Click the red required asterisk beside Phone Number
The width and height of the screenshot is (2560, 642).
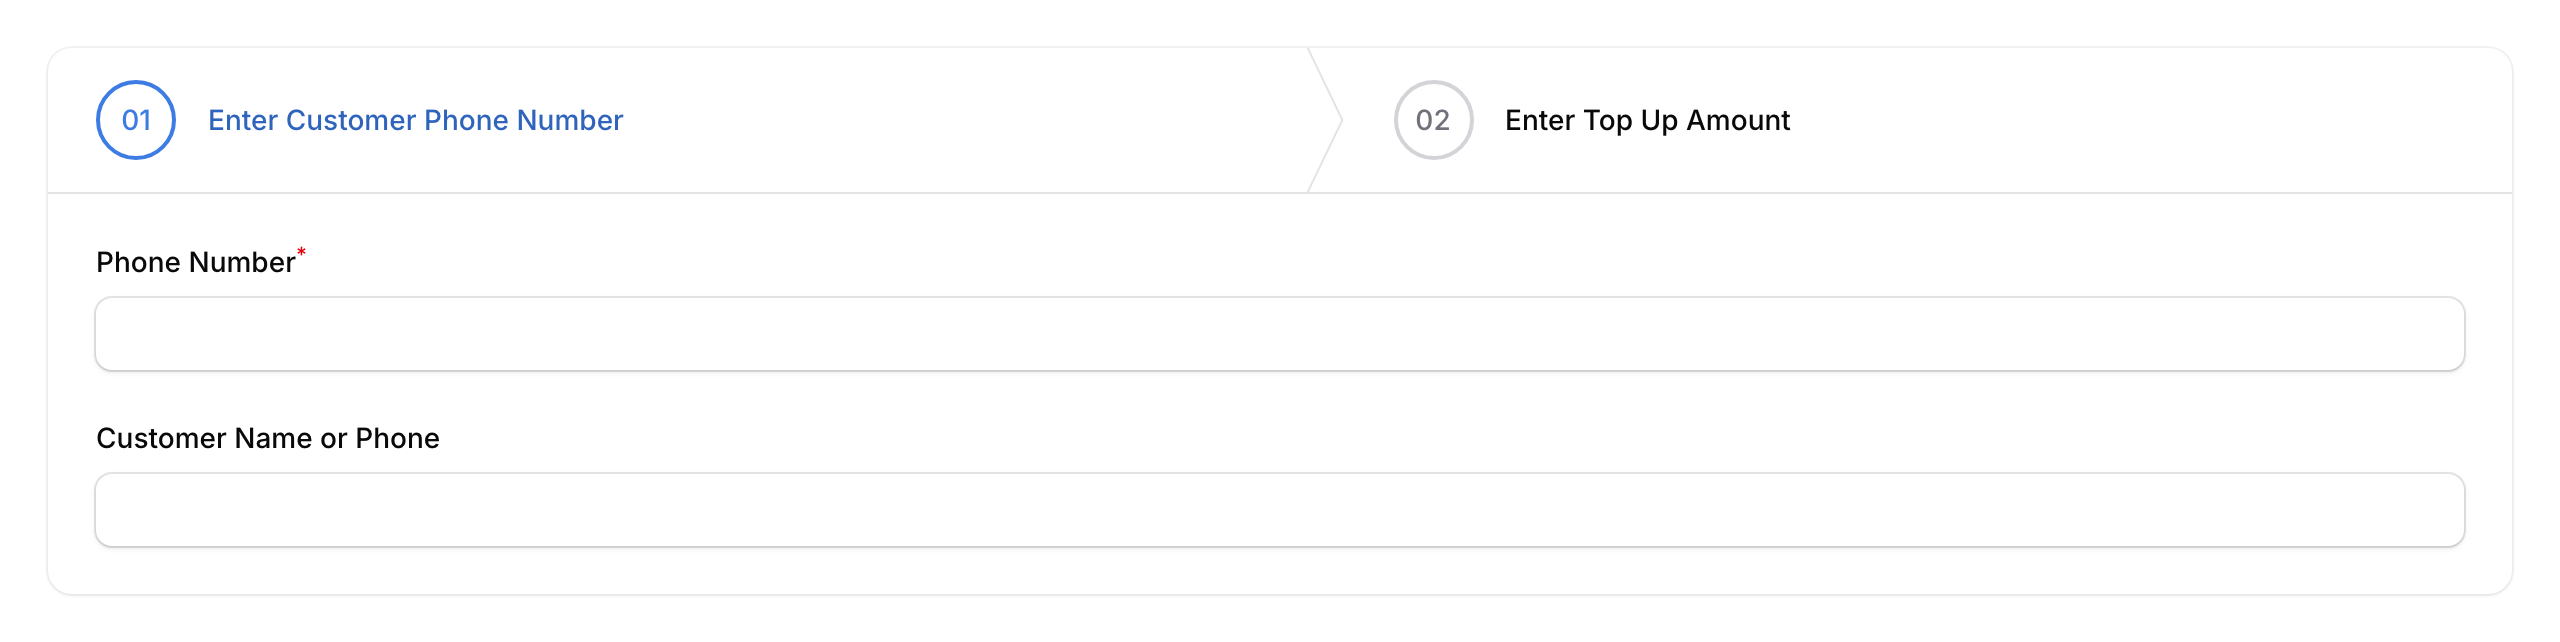(x=301, y=250)
